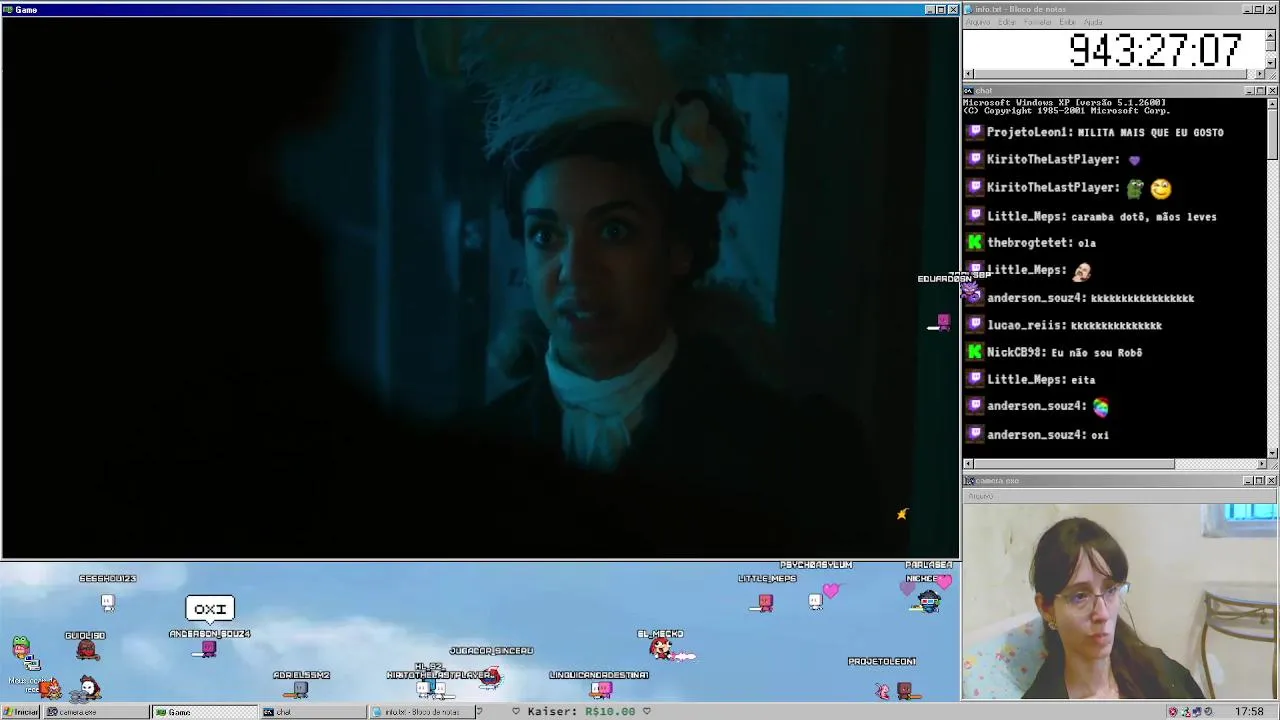Screen dimensions: 1280x720
Task: Click the notepad icon in info.txt title bar
Action: pyautogui.click(x=969, y=9)
